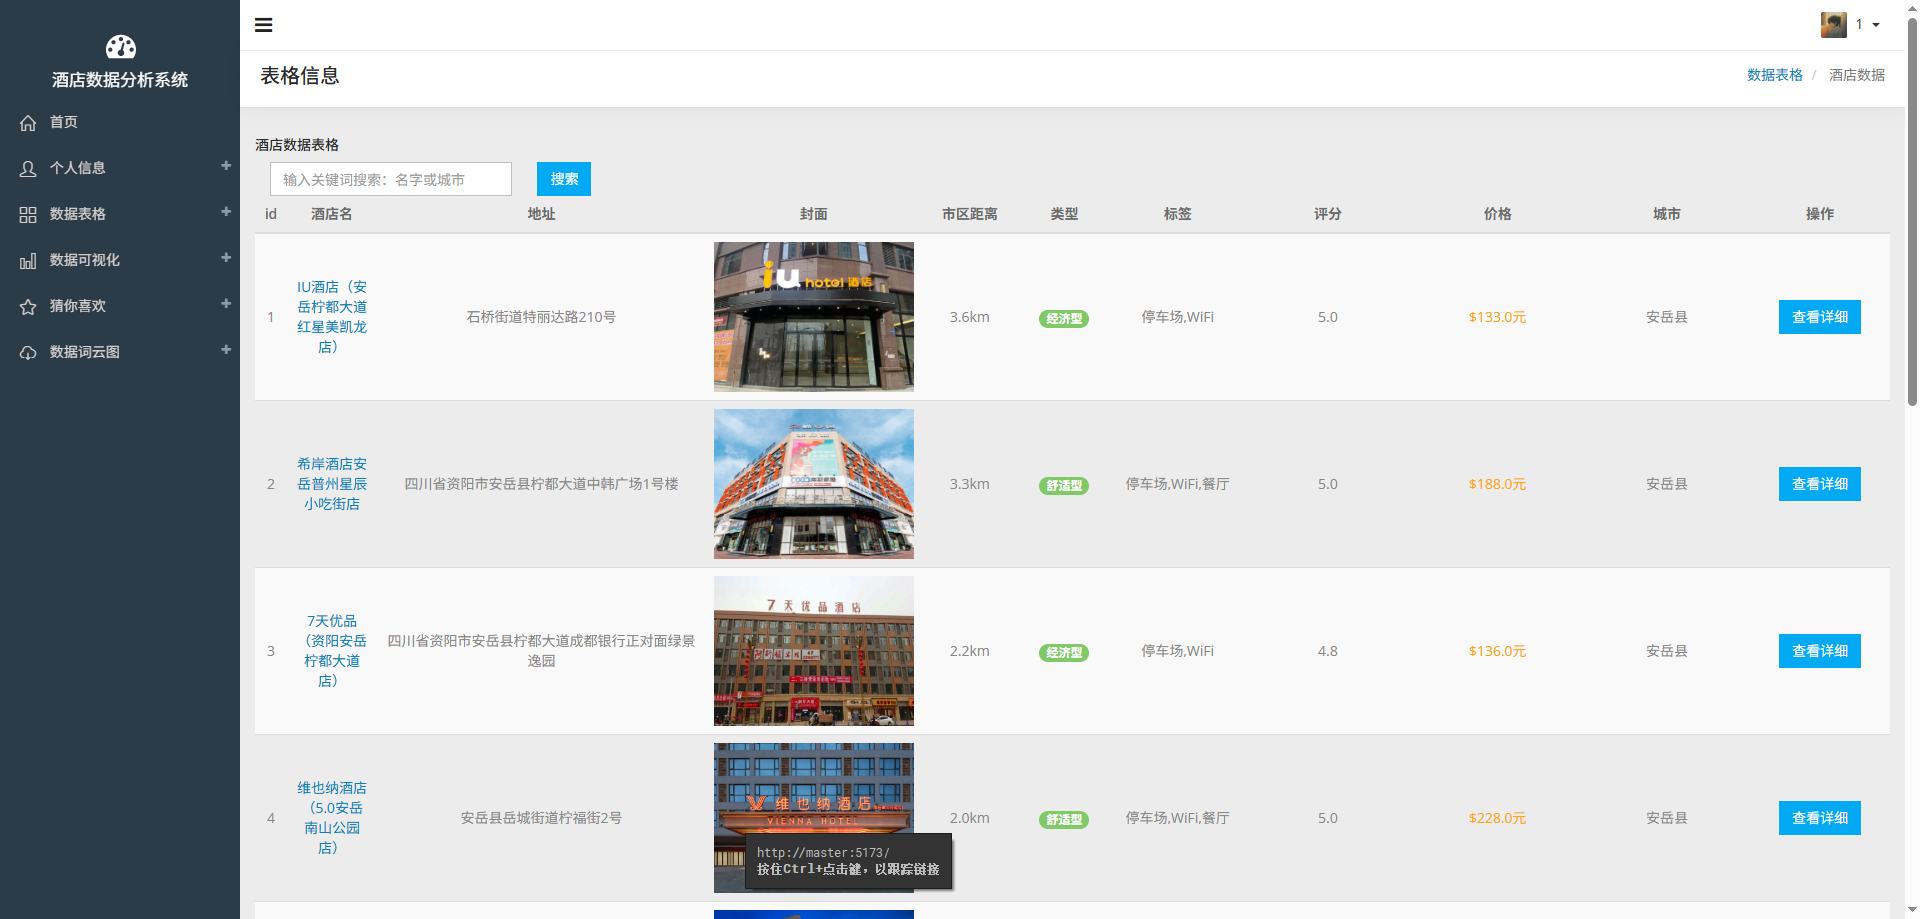The height and width of the screenshot is (919, 1920).
Task: Click the user icon beside 个人信息
Action: pos(28,169)
